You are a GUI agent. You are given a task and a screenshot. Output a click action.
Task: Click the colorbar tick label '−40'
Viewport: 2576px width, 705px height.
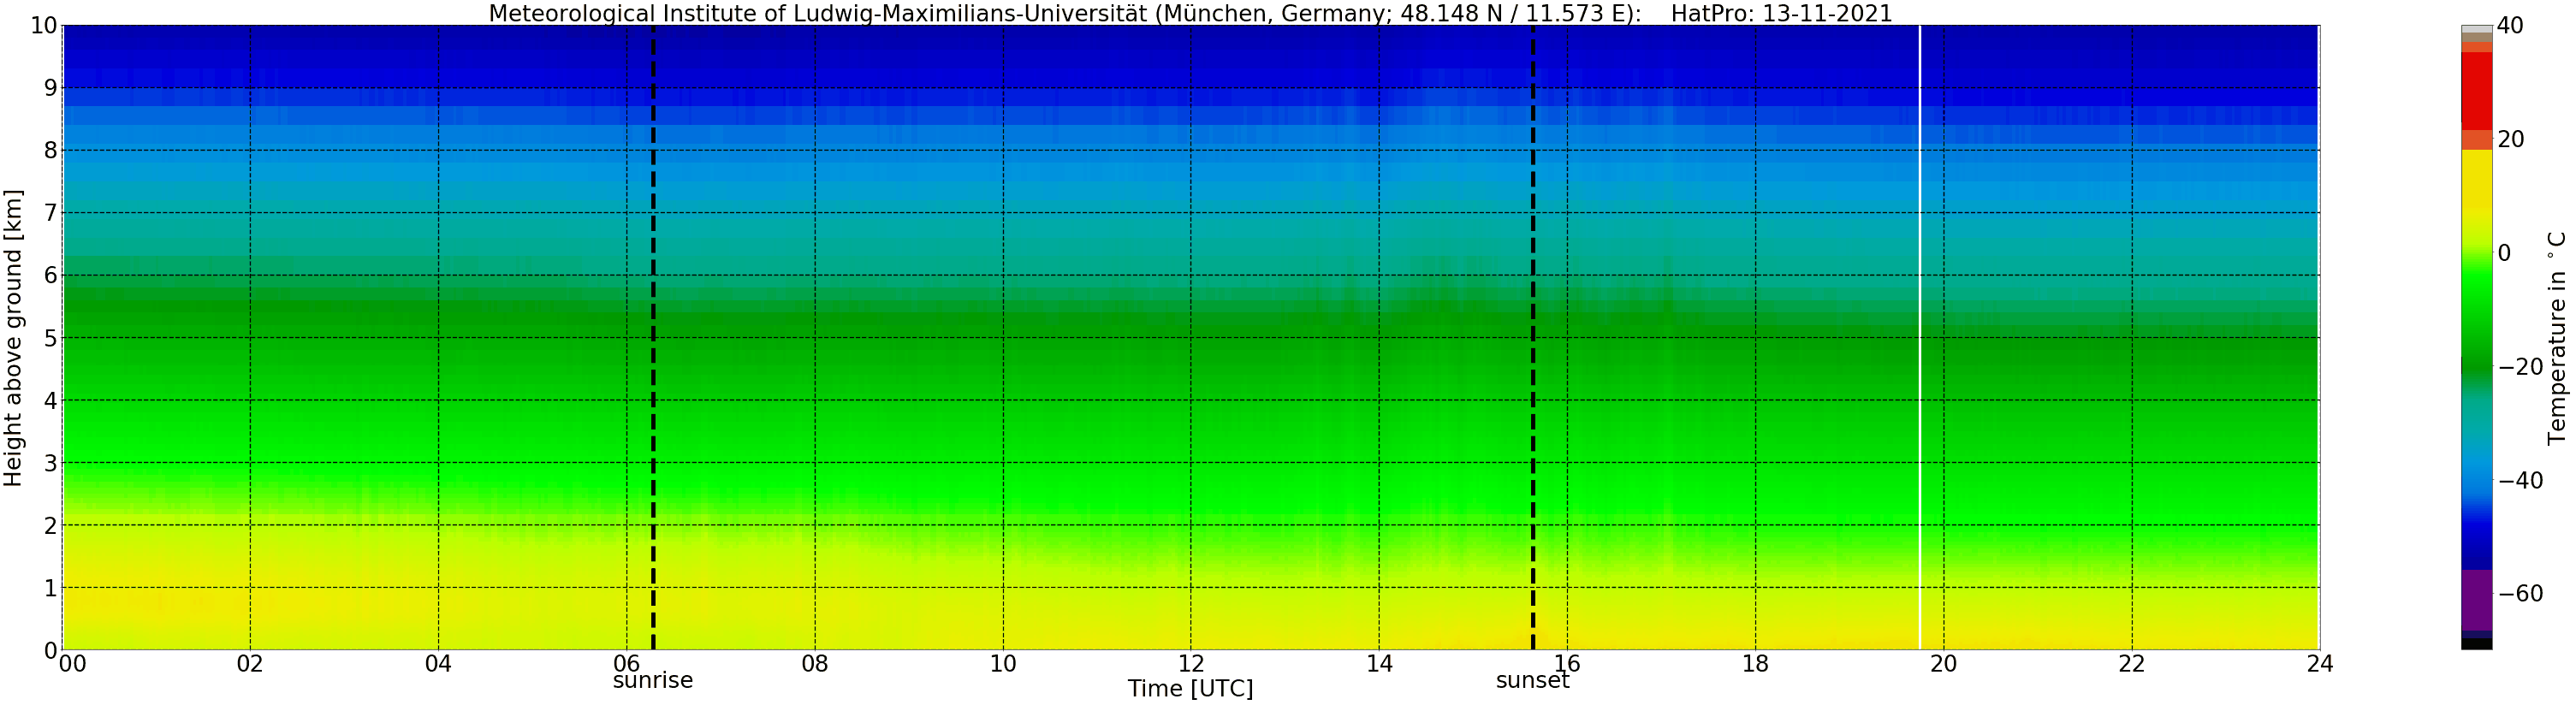pos(2520,481)
